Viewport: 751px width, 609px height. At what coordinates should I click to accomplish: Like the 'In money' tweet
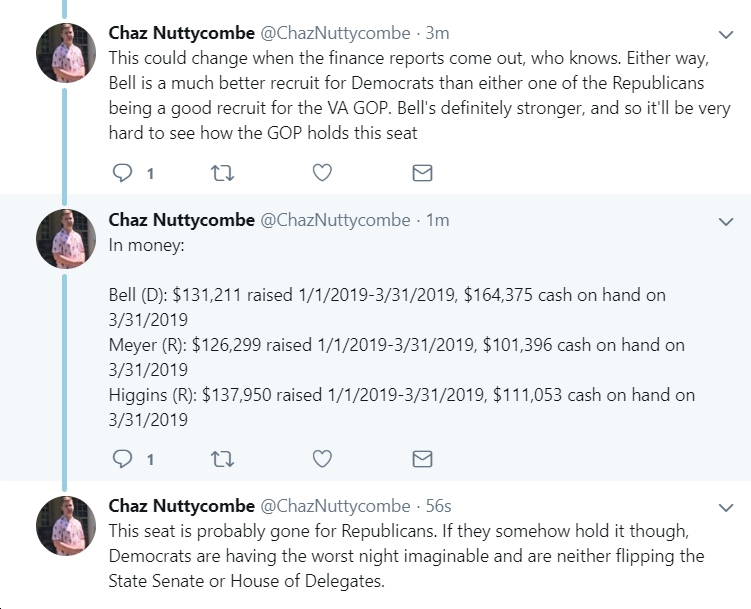pos(322,459)
